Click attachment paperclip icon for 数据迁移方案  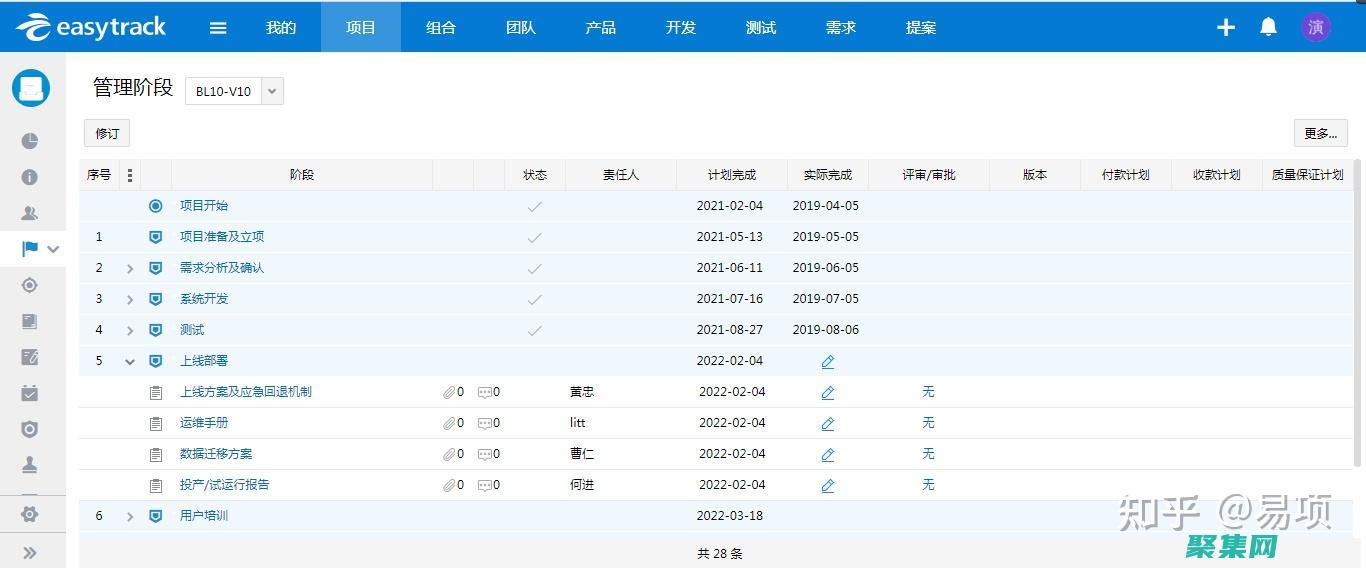449,454
